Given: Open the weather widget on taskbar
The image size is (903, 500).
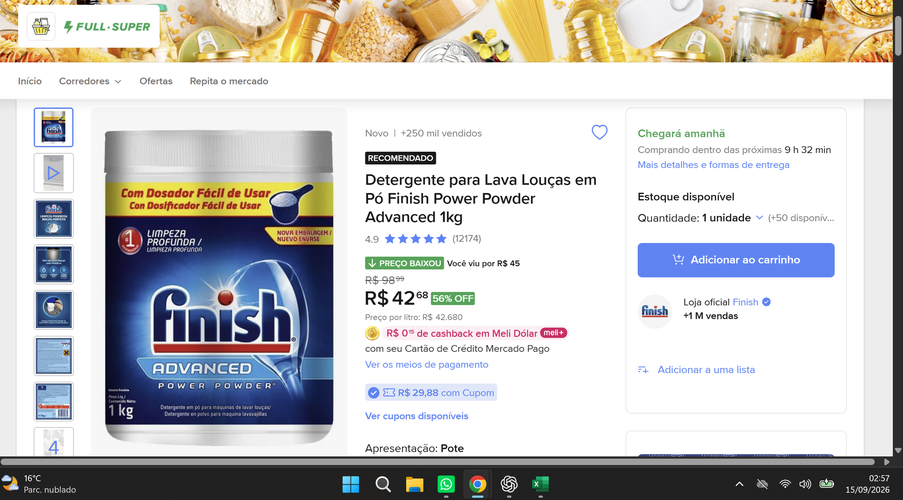Looking at the screenshot, I should [39, 484].
